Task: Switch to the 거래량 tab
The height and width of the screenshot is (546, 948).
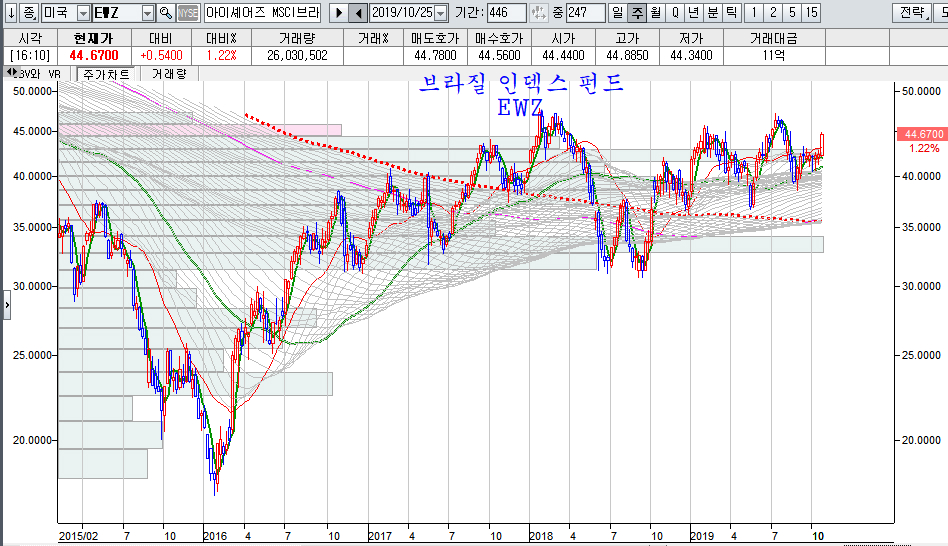Action: 169,74
